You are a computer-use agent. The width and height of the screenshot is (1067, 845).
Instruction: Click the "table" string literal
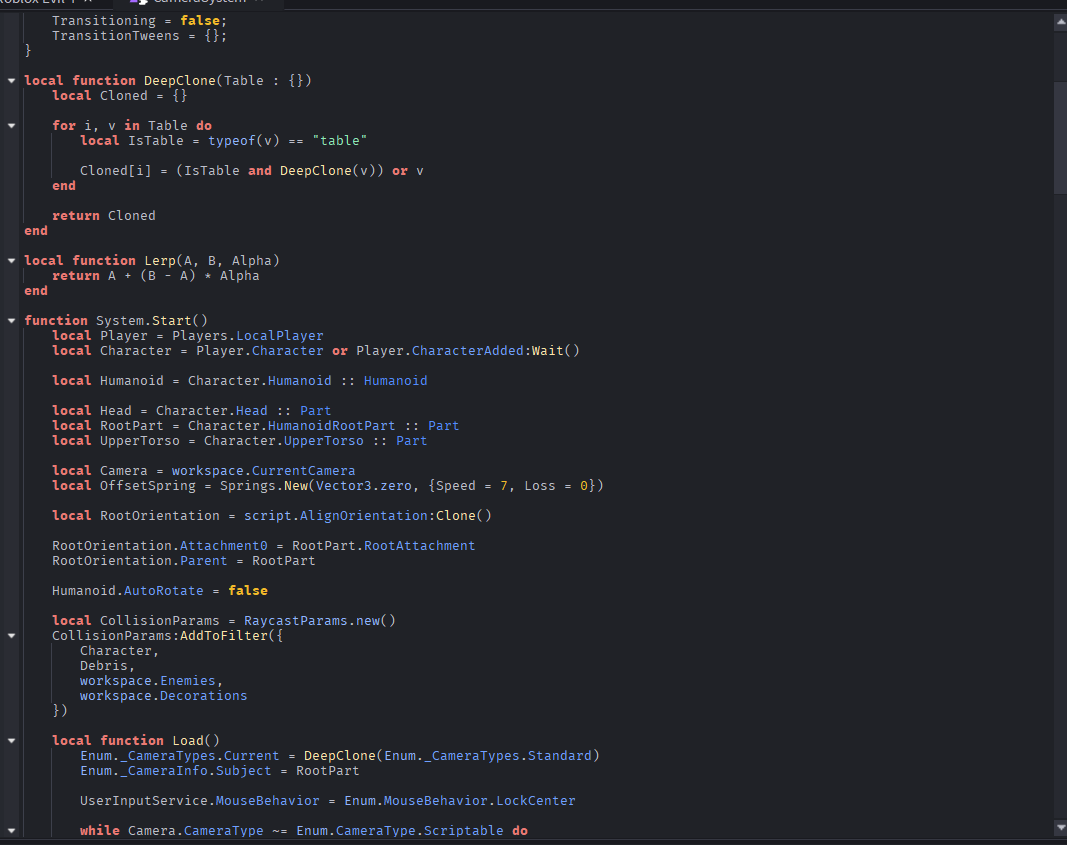[340, 140]
